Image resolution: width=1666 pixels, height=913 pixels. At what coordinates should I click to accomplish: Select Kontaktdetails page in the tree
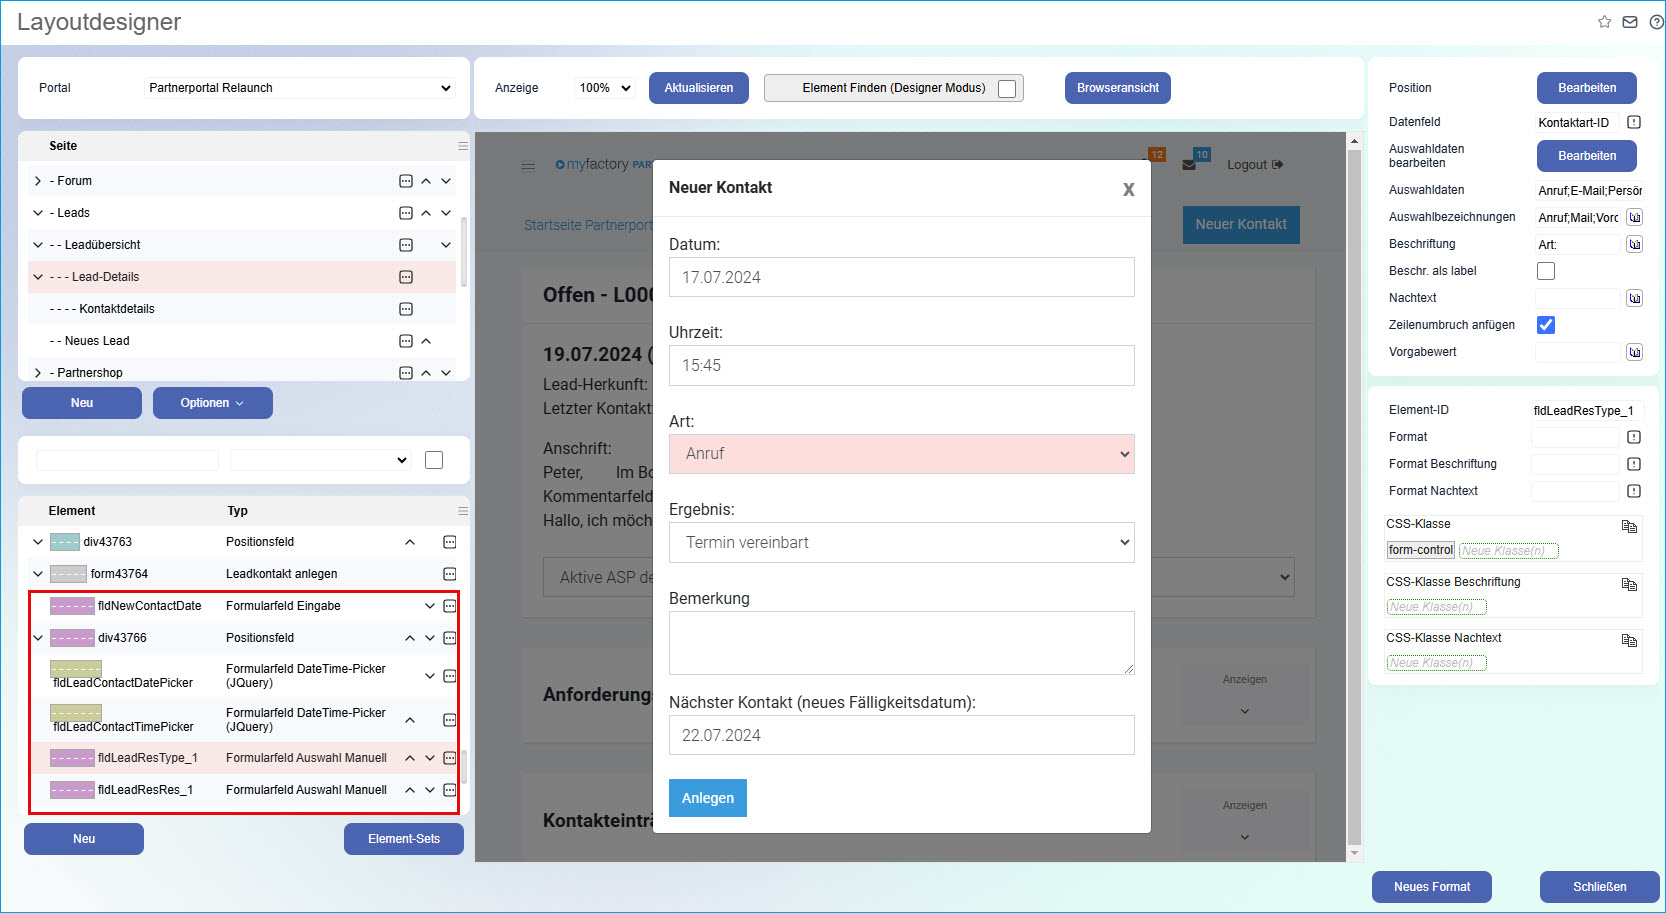(117, 309)
